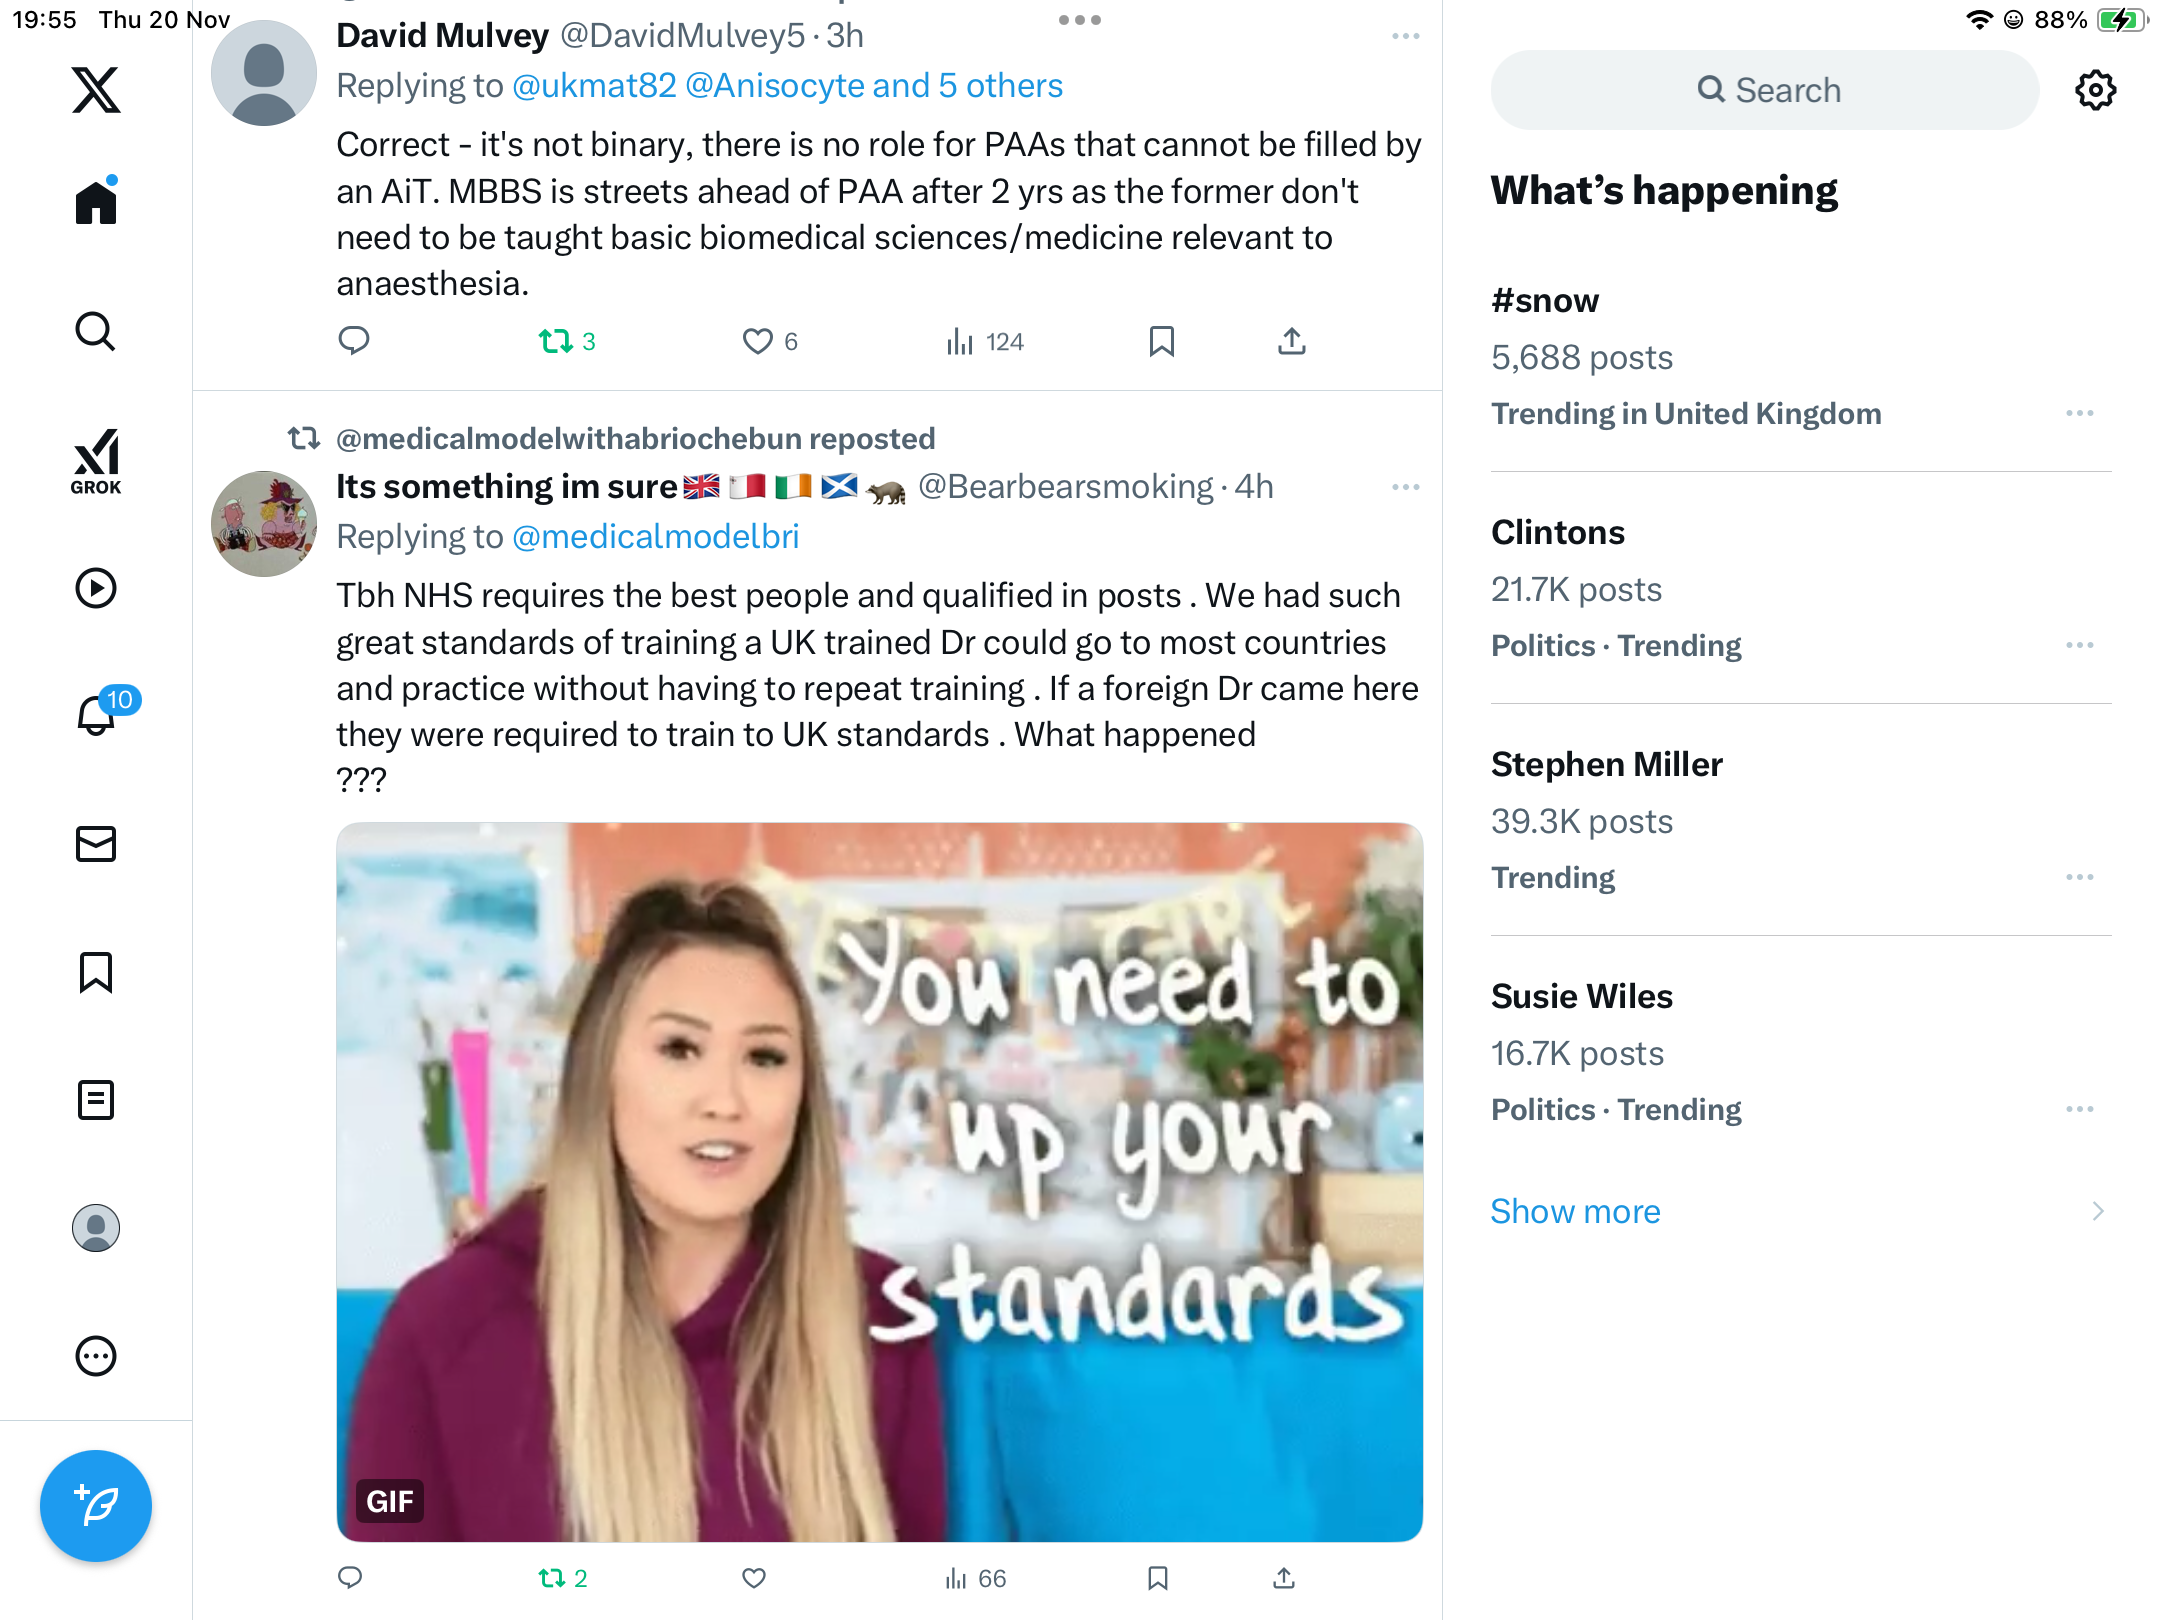
Task: Compose a new post with the blue button
Action: point(96,1506)
